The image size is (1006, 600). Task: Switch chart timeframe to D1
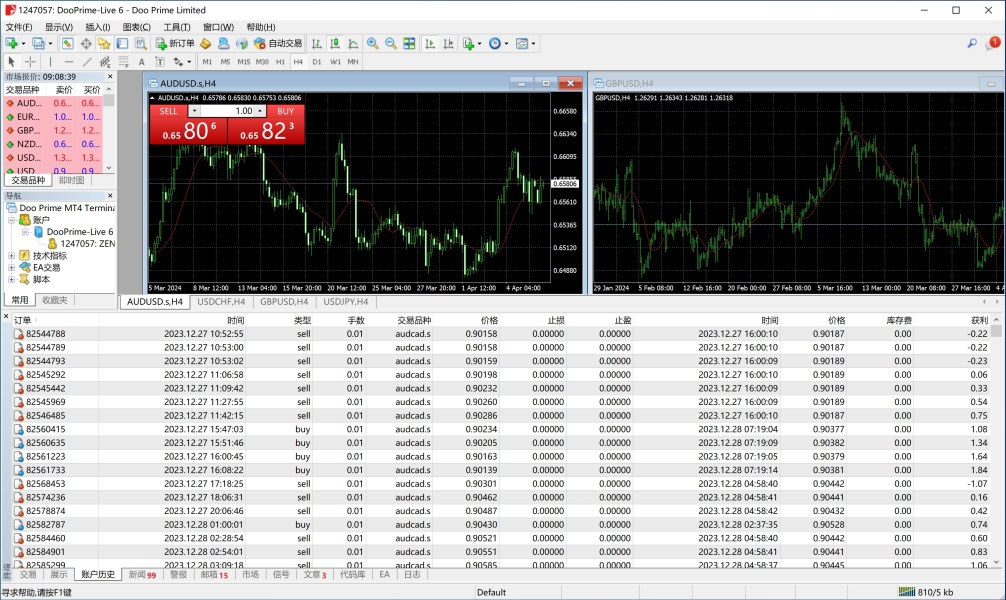point(317,62)
